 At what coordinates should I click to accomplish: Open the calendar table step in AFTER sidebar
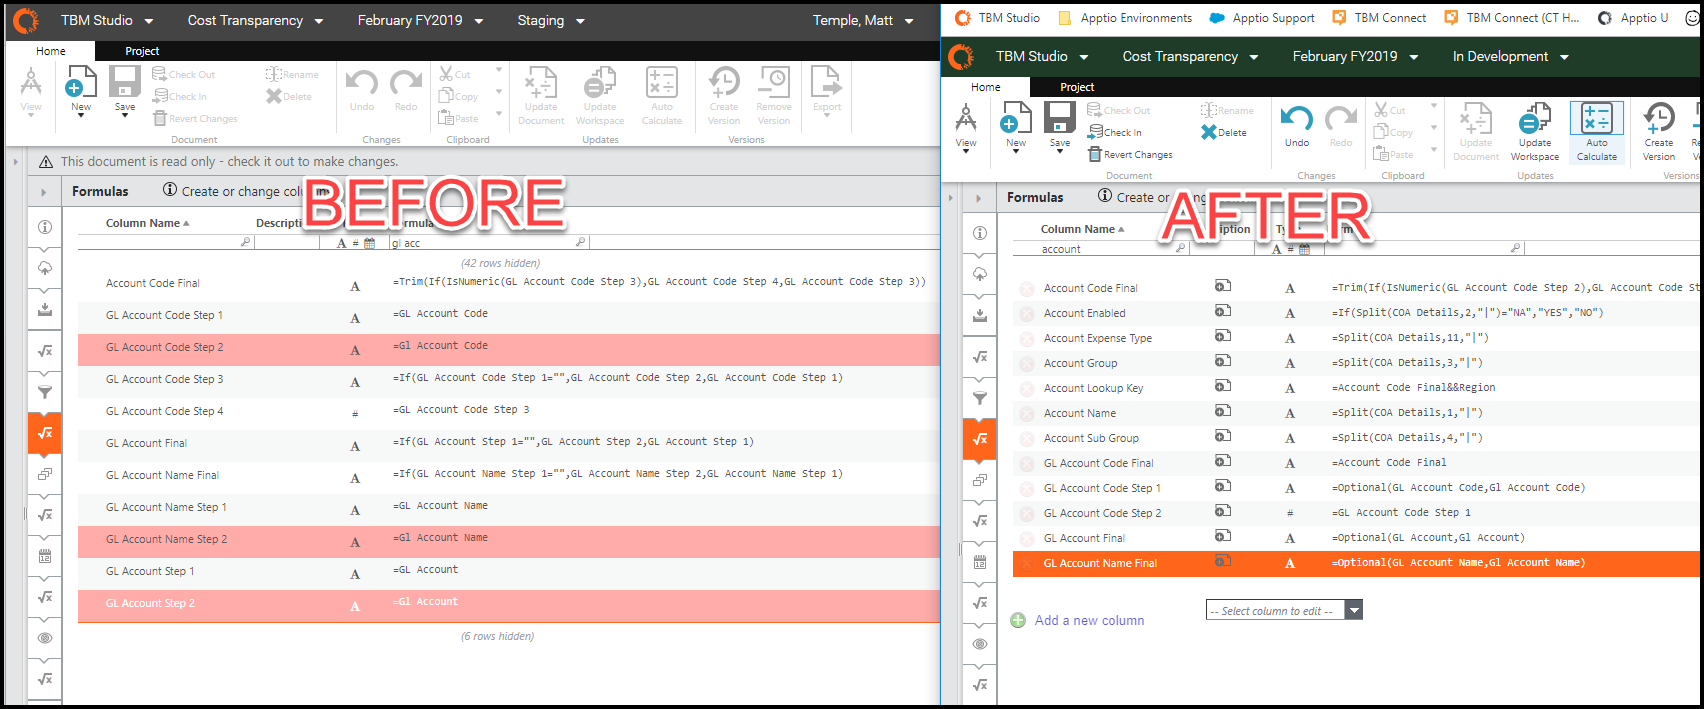[980, 562]
